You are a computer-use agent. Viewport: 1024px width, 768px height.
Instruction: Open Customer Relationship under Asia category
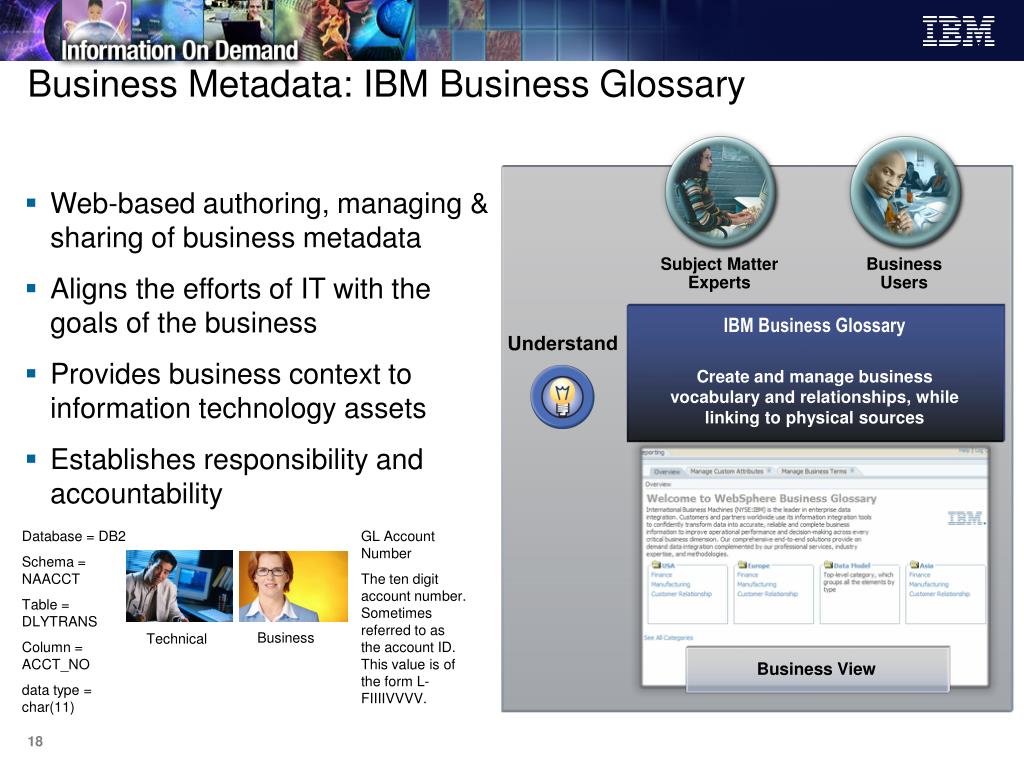pyautogui.click(x=939, y=594)
